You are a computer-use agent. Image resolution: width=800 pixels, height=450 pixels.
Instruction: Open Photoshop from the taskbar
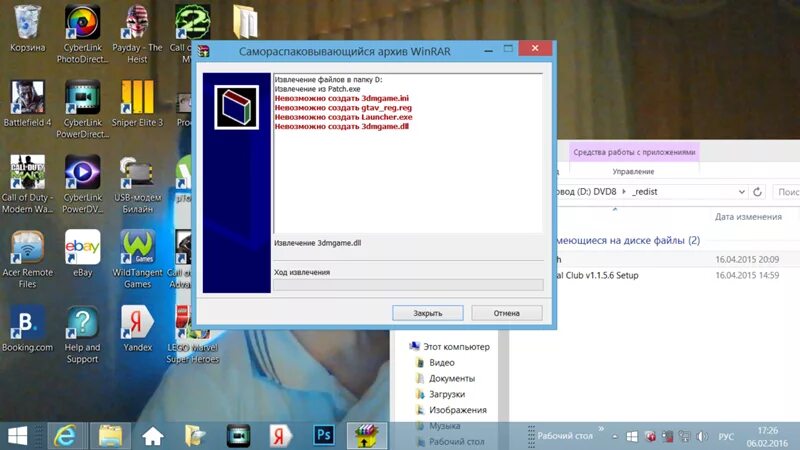[x=323, y=436]
